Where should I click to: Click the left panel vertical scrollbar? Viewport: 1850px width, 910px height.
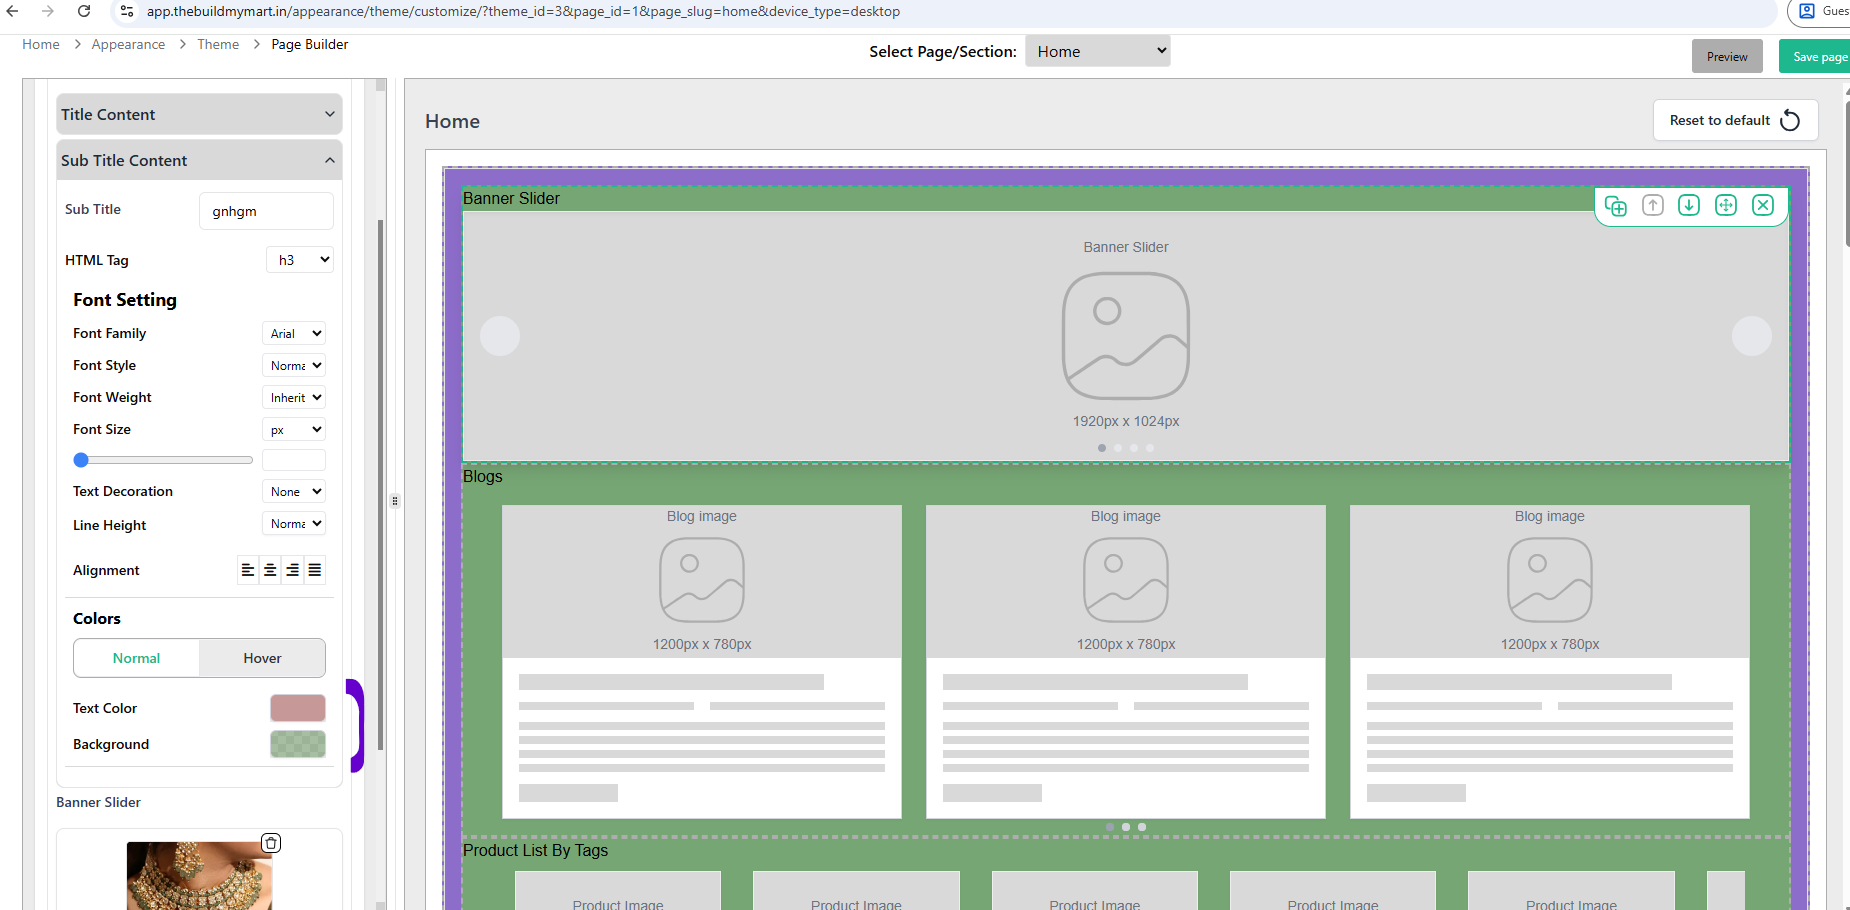[380, 485]
